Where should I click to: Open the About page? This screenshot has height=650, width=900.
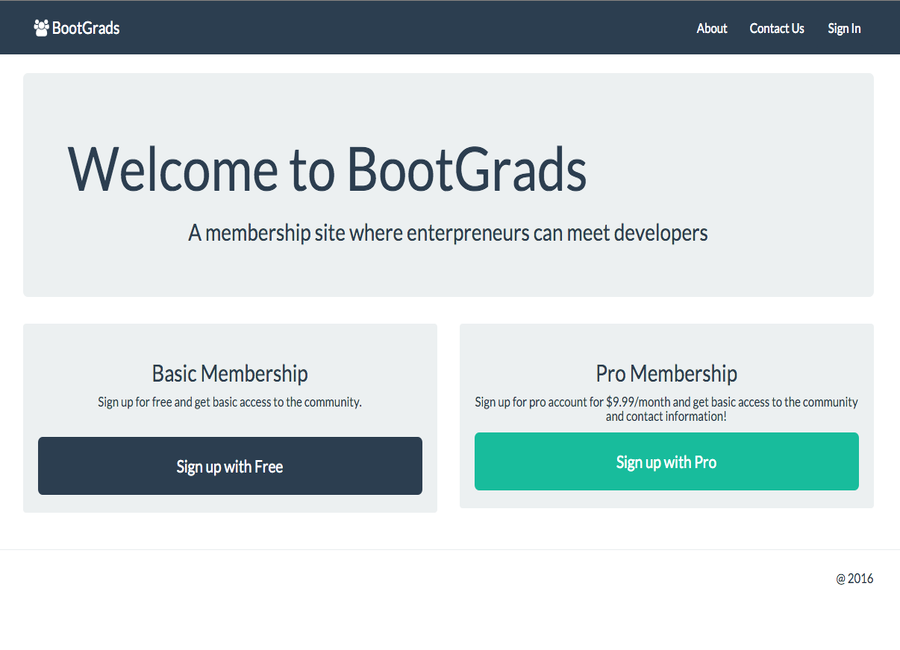pyautogui.click(x=711, y=28)
